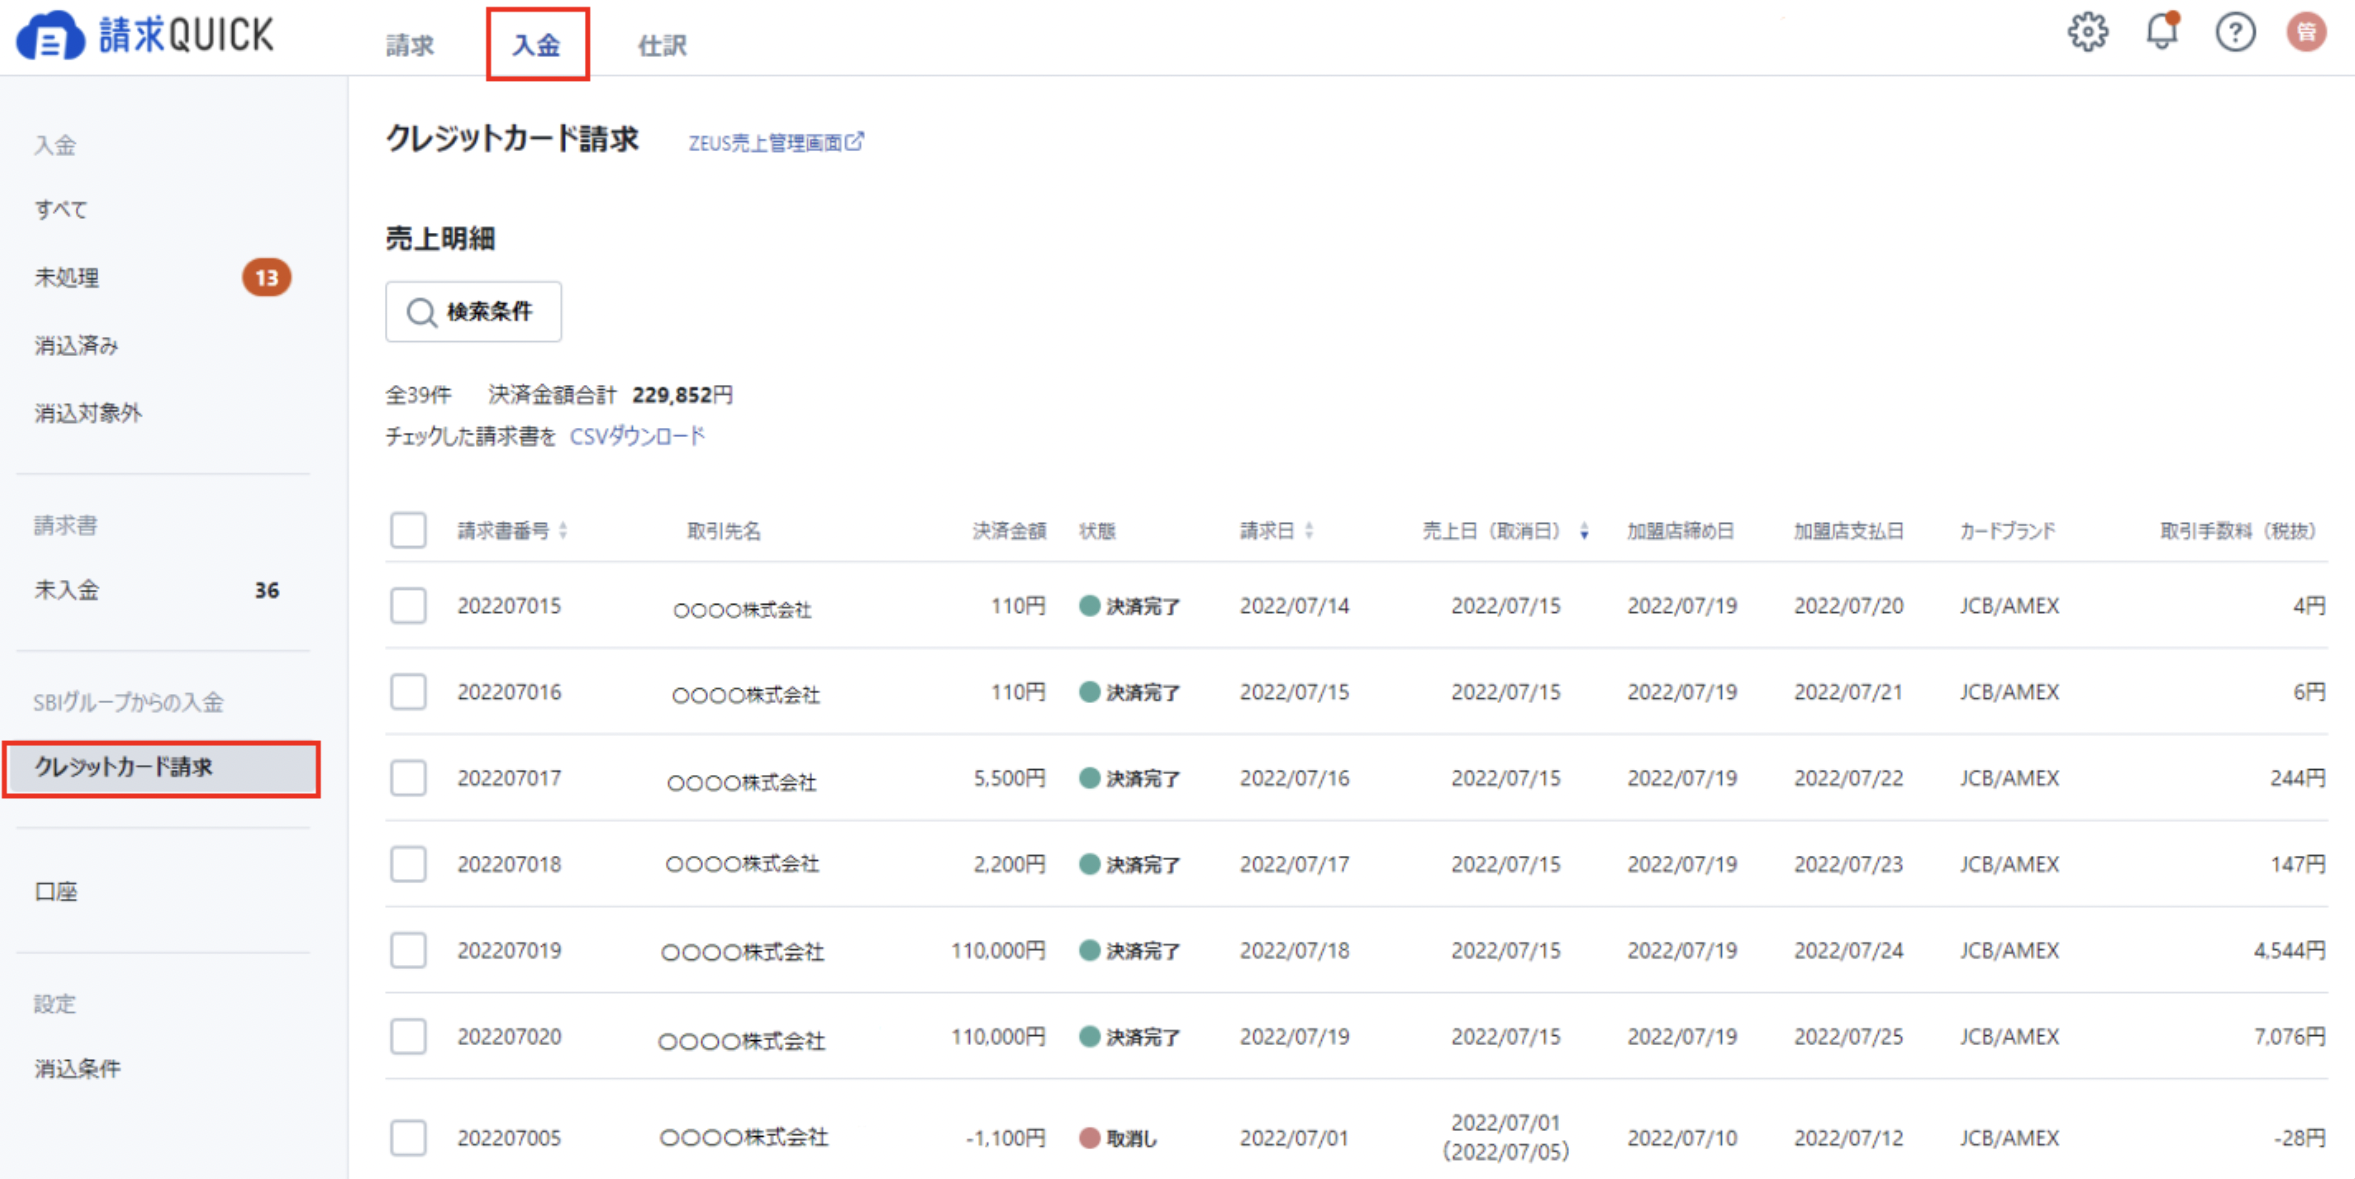Click the external link icon beside ZEUS売上管理画面
Image resolution: width=2355 pixels, height=1179 pixels.
point(855,142)
